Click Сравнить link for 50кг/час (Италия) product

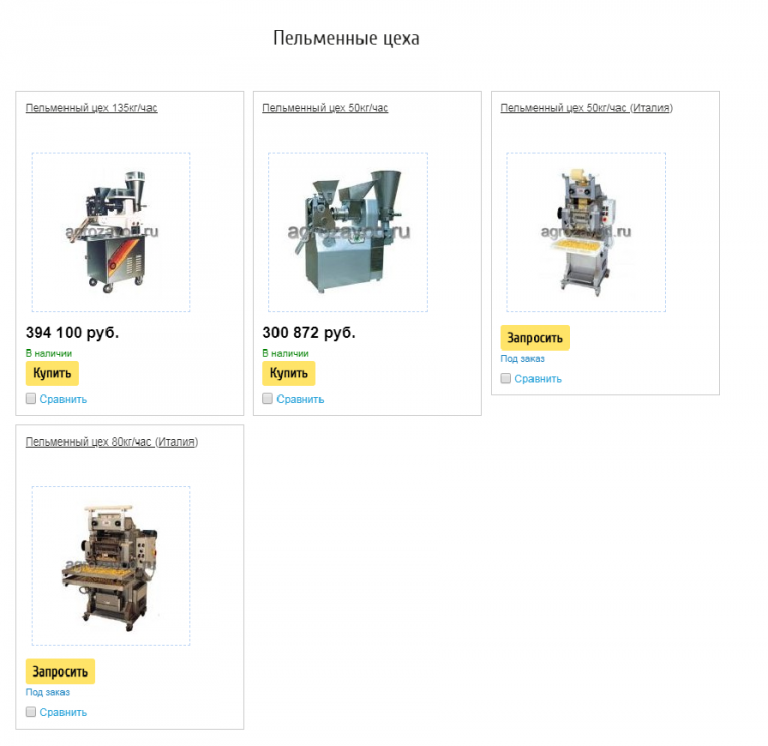click(538, 379)
